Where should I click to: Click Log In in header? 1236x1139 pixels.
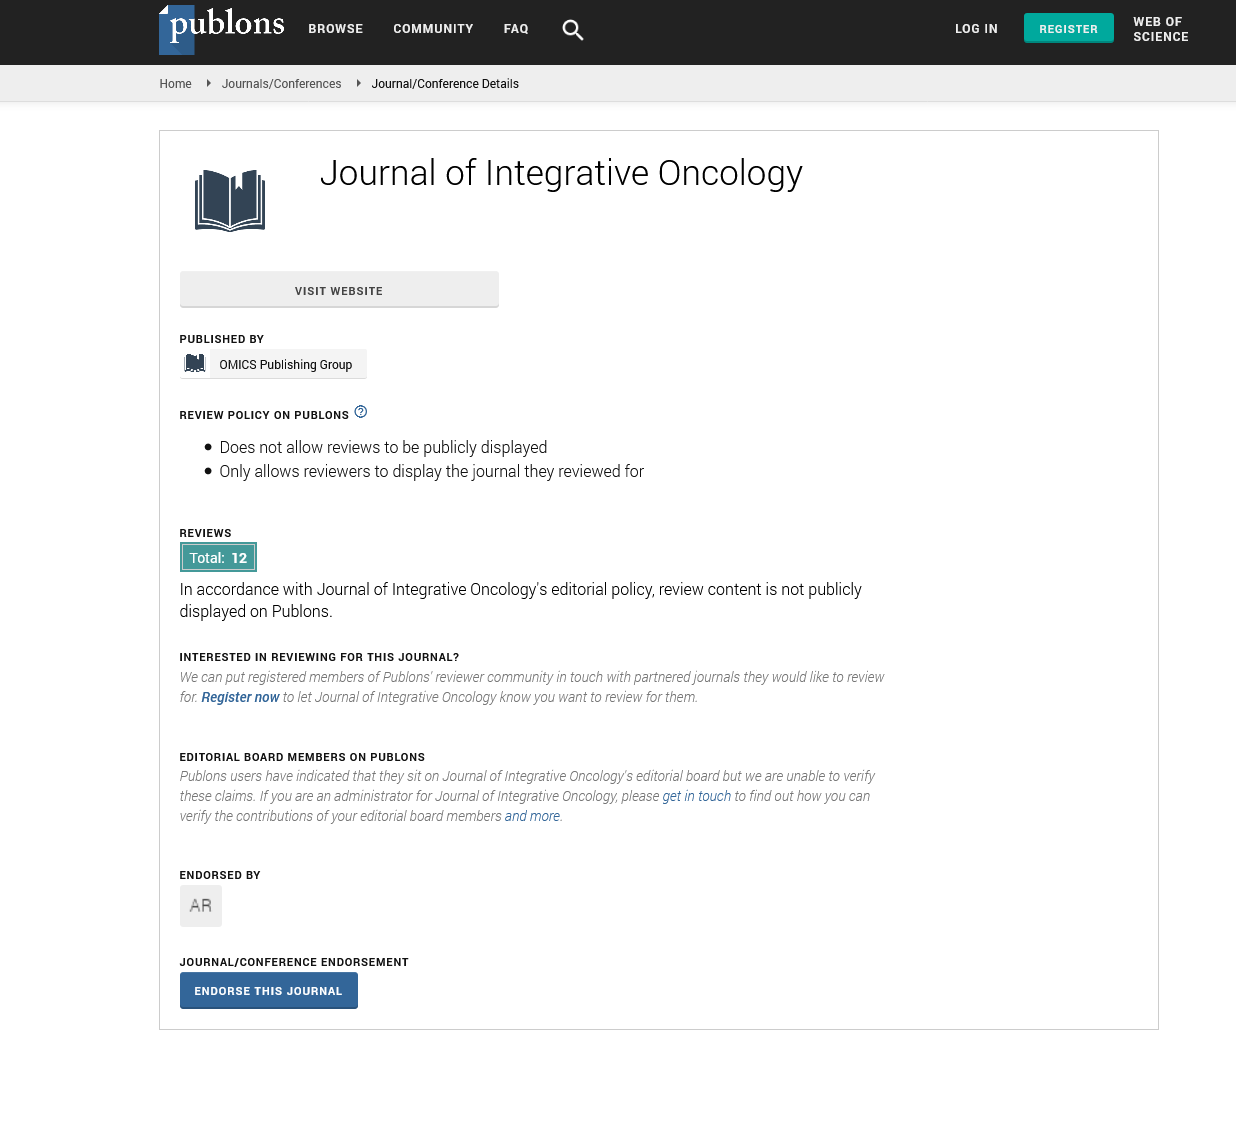point(976,29)
